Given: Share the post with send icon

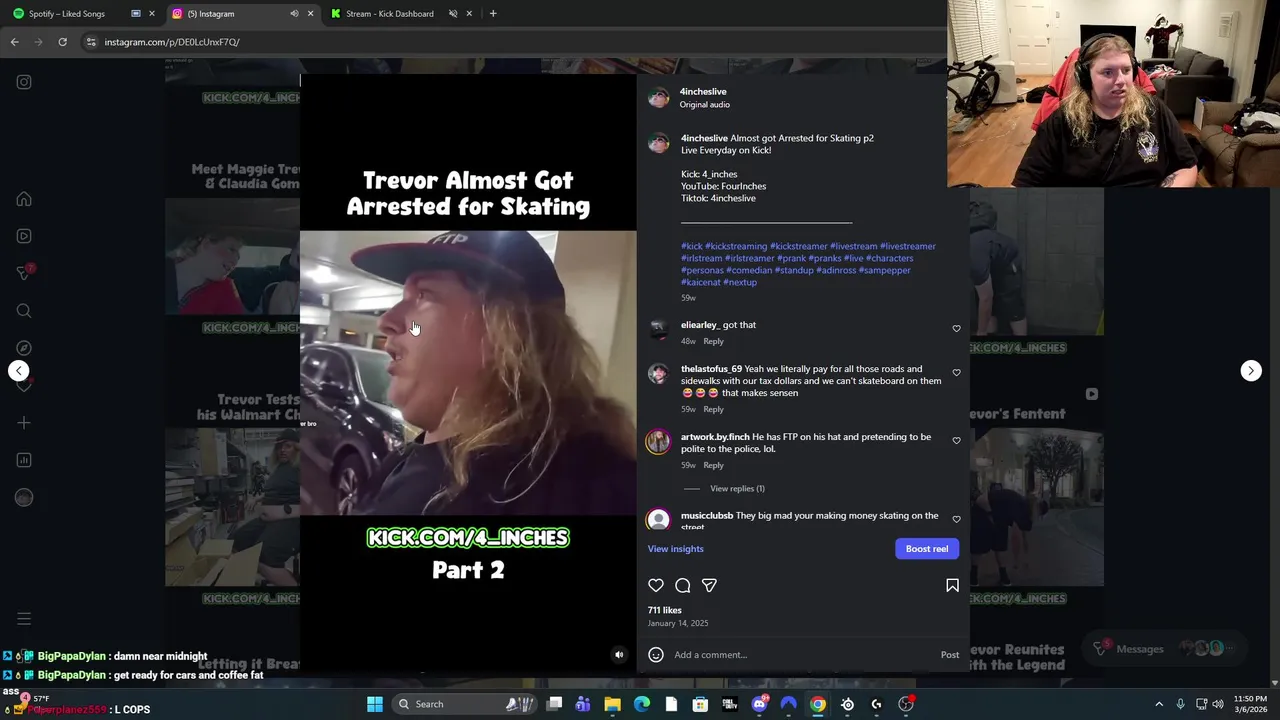Looking at the screenshot, I should click(x=709, y=585).
